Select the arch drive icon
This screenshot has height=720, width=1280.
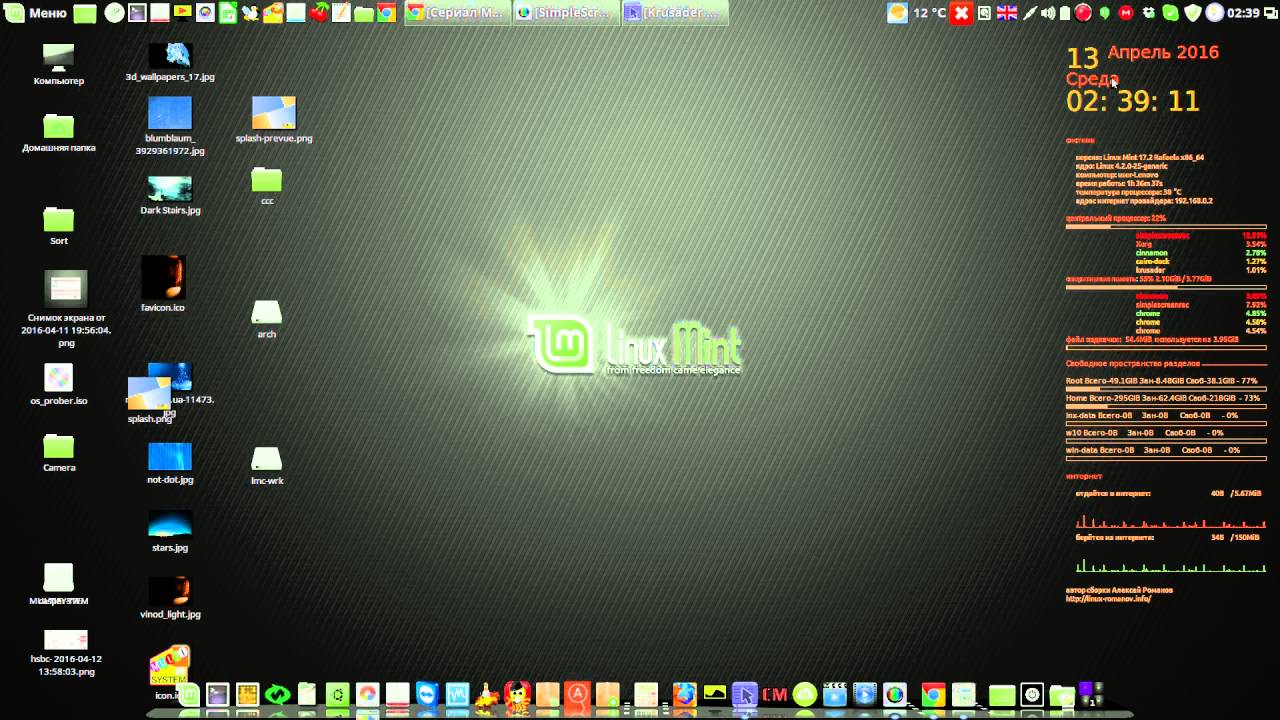(266, 319)
